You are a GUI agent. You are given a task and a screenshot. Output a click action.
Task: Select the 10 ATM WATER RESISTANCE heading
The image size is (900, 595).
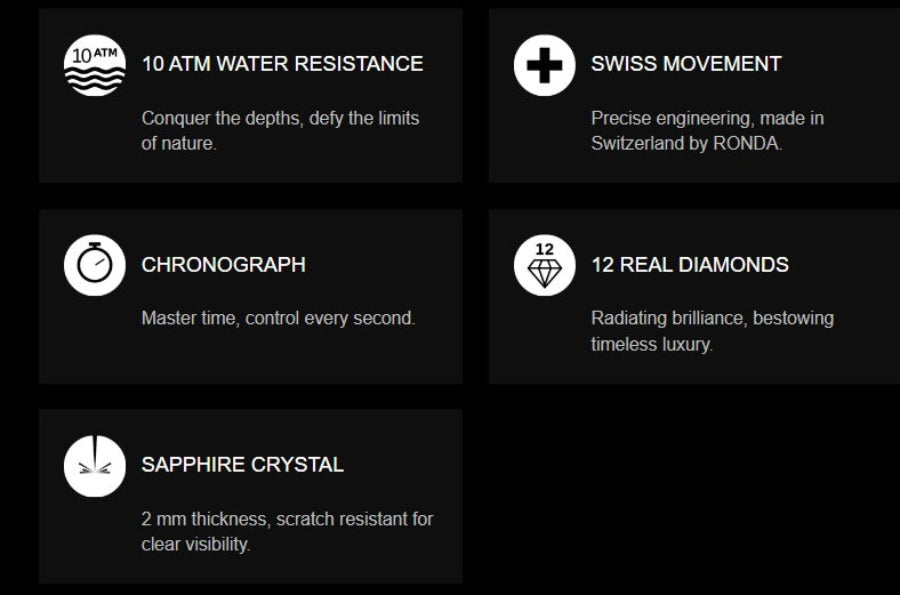282,64
